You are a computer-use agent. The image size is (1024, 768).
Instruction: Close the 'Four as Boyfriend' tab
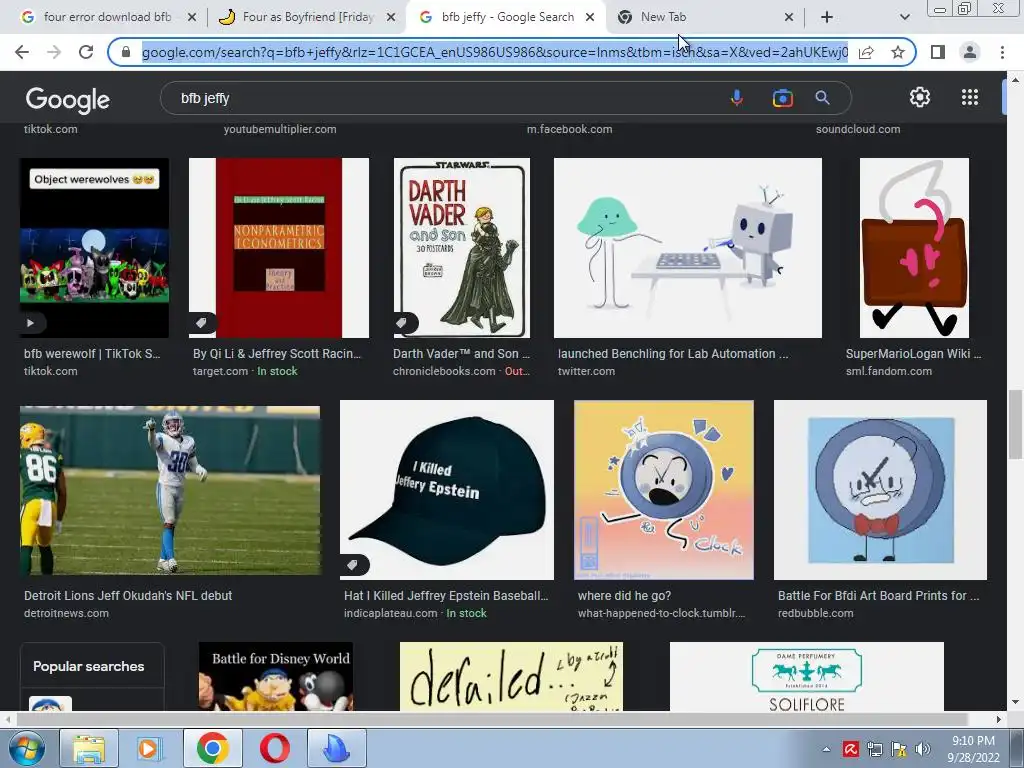click(391, 17)
